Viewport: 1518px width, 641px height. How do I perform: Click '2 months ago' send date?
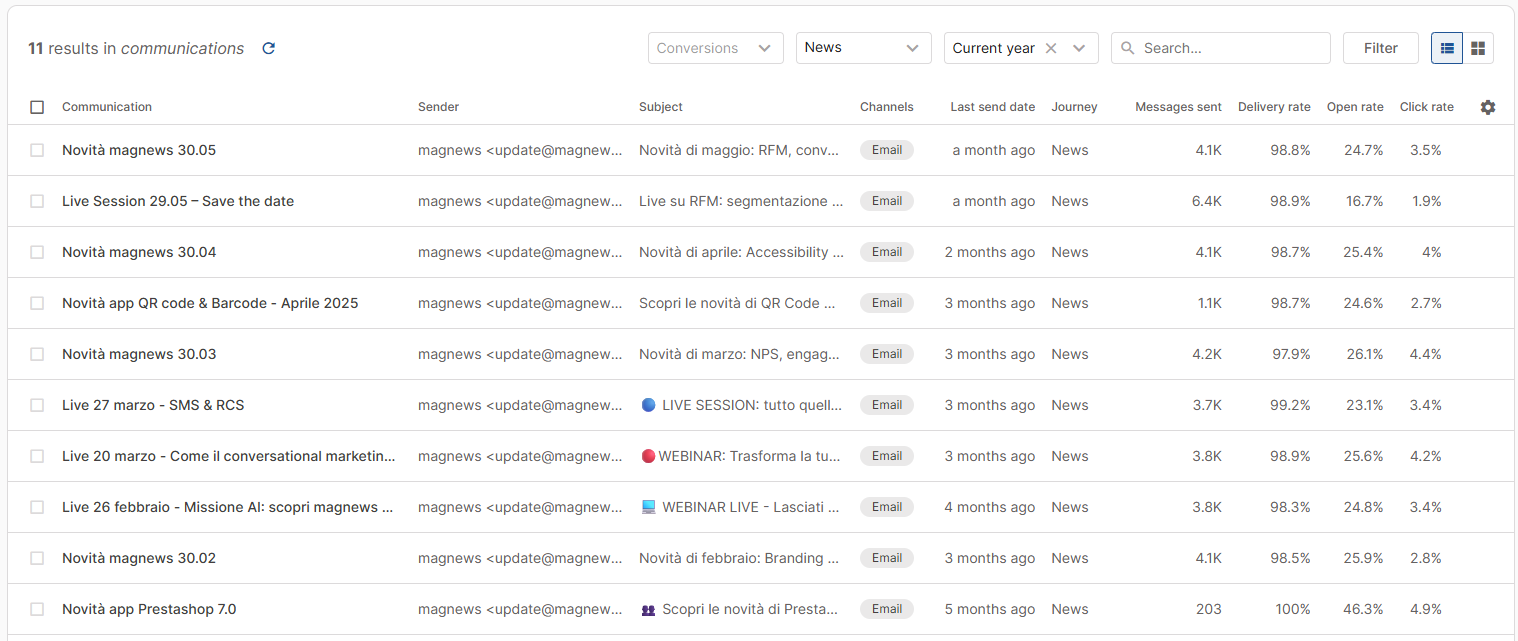click(990, 252)
